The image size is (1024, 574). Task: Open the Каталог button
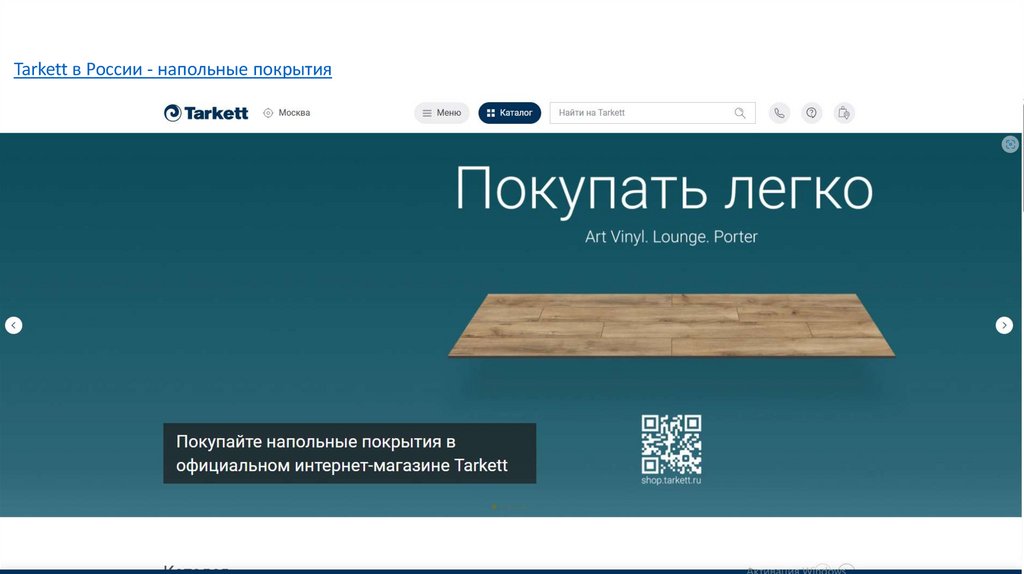point(509,113)
